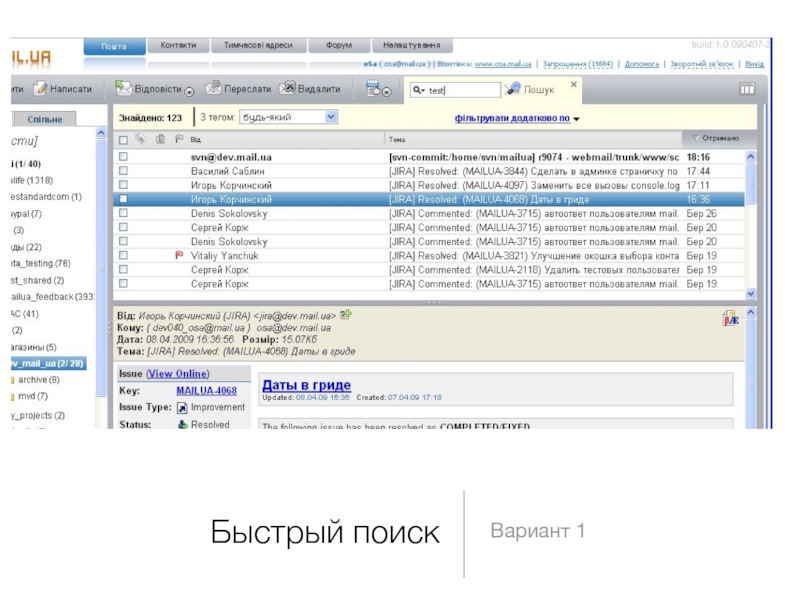The width and height of the screenshot is (800, 600).
Task: Check Vitaliy Yanchuk message checkbox
Action: (123, 255)
